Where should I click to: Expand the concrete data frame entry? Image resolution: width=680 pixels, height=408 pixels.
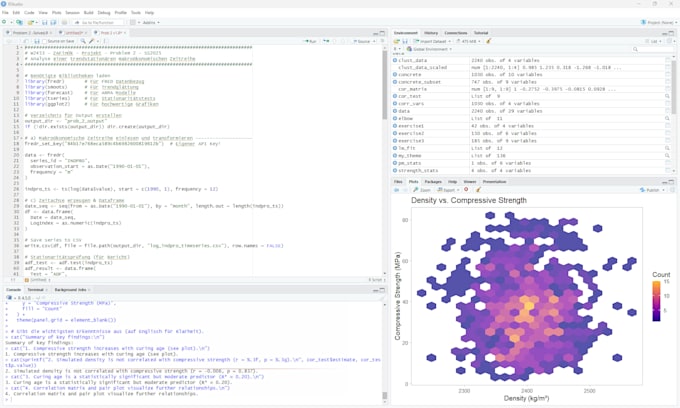395,75
